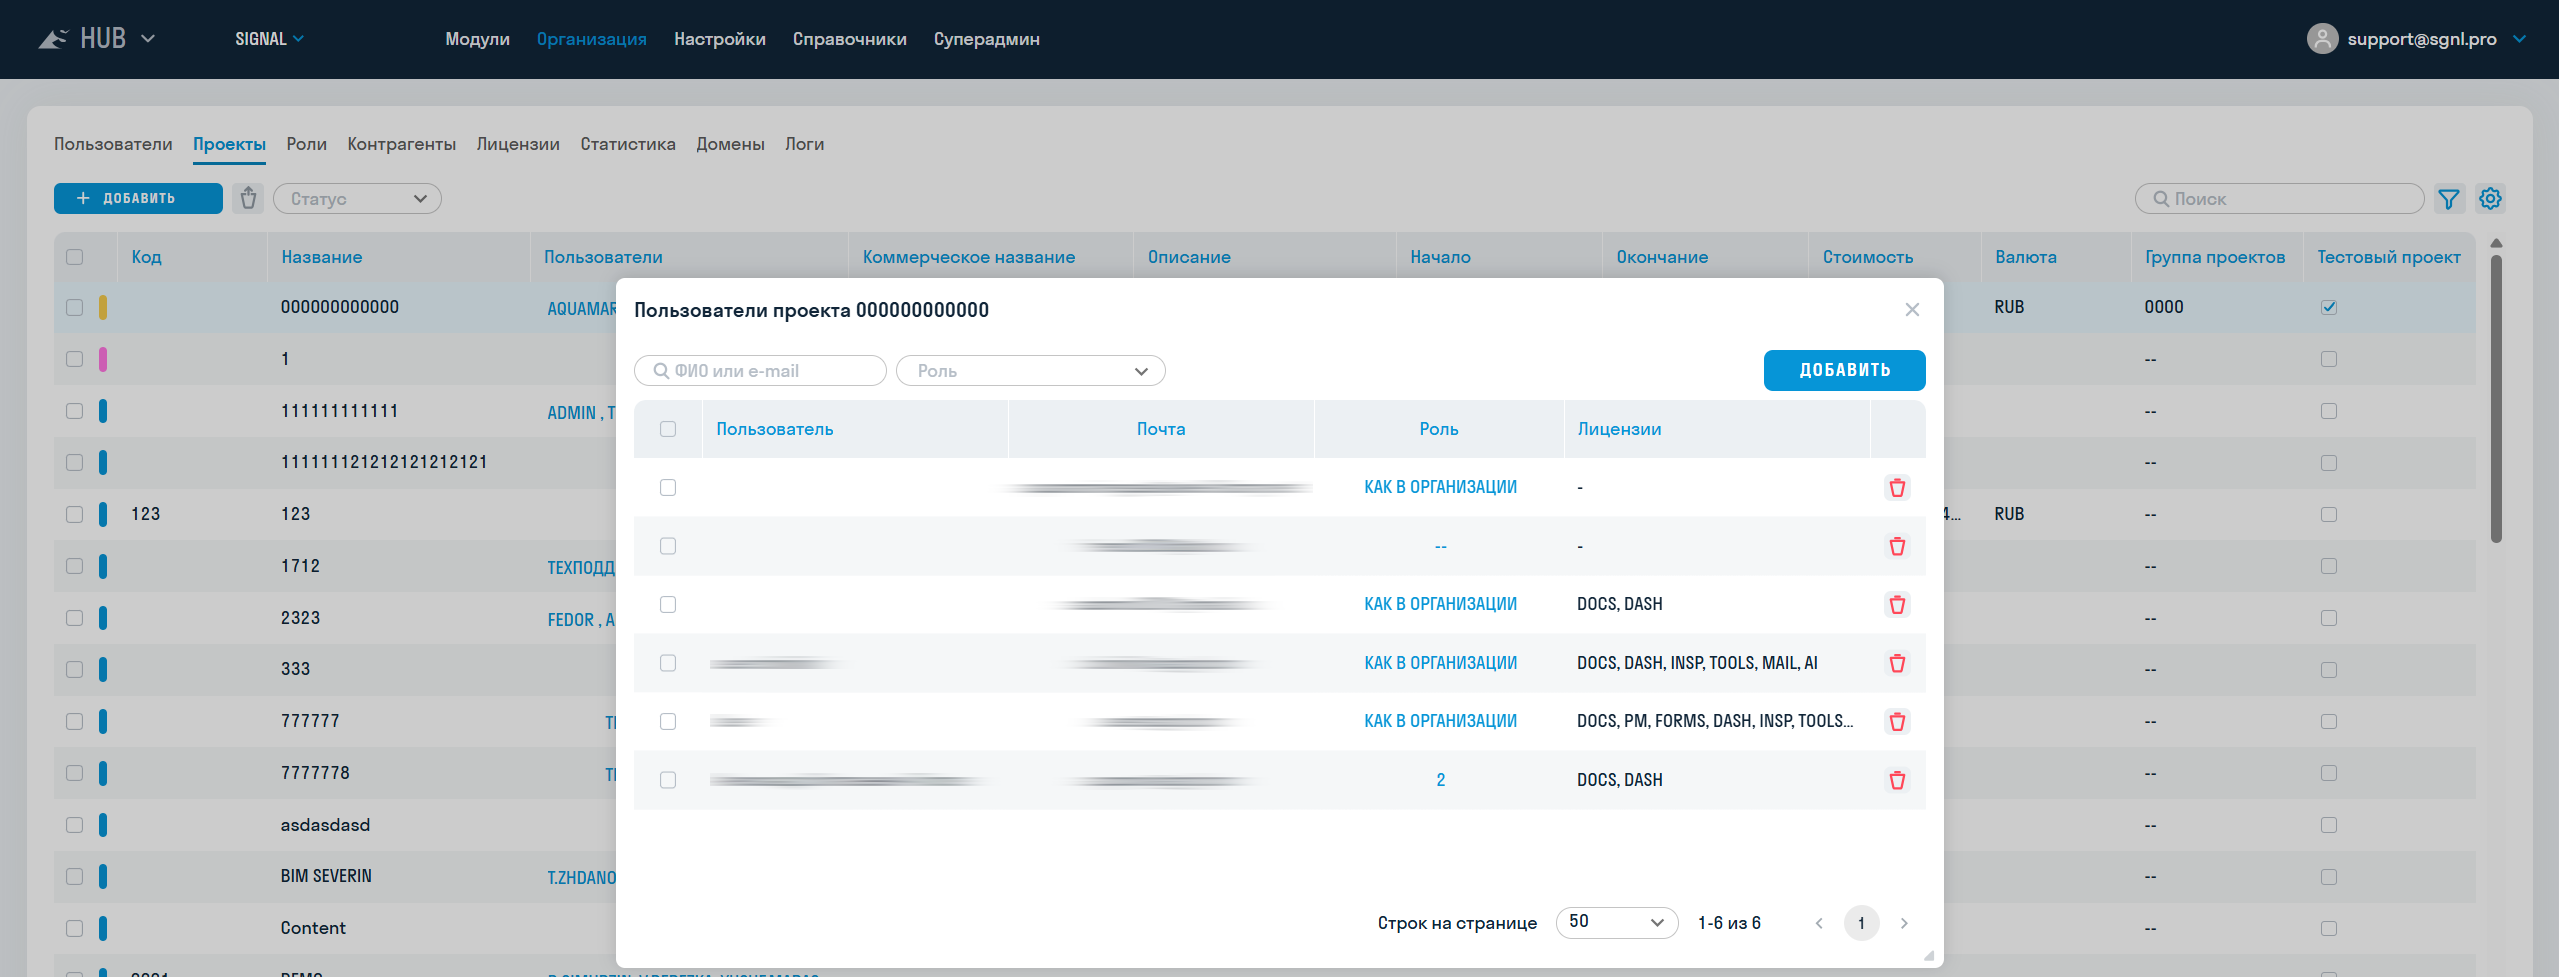Click the Поиск search field
Image resolution: width=2559 pixels, height=977 pixels.
click(x=2279, y=199)
